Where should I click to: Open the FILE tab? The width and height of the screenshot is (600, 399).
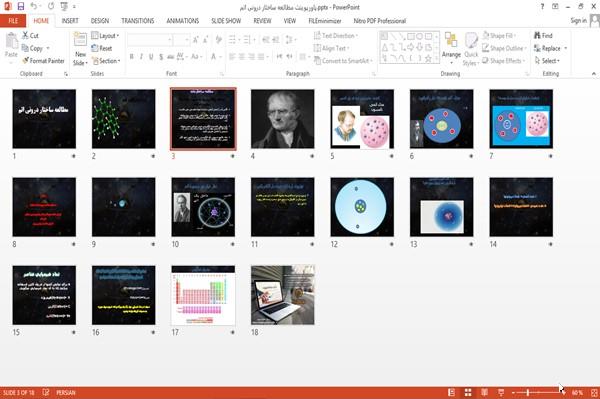(x=13, y=21)
